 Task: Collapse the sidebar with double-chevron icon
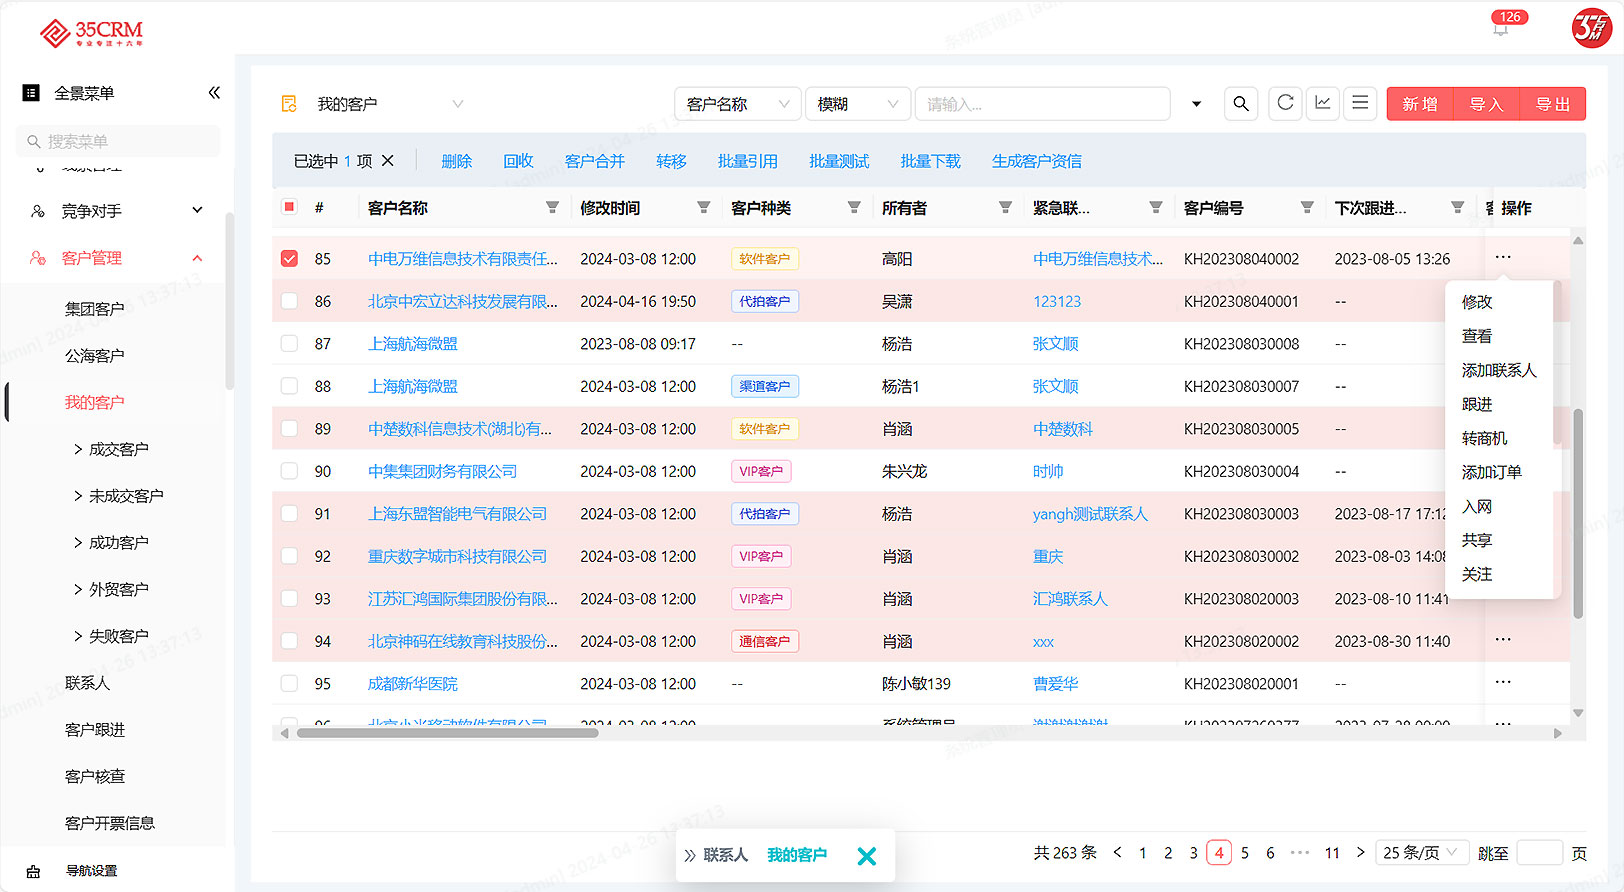point(214,93)
